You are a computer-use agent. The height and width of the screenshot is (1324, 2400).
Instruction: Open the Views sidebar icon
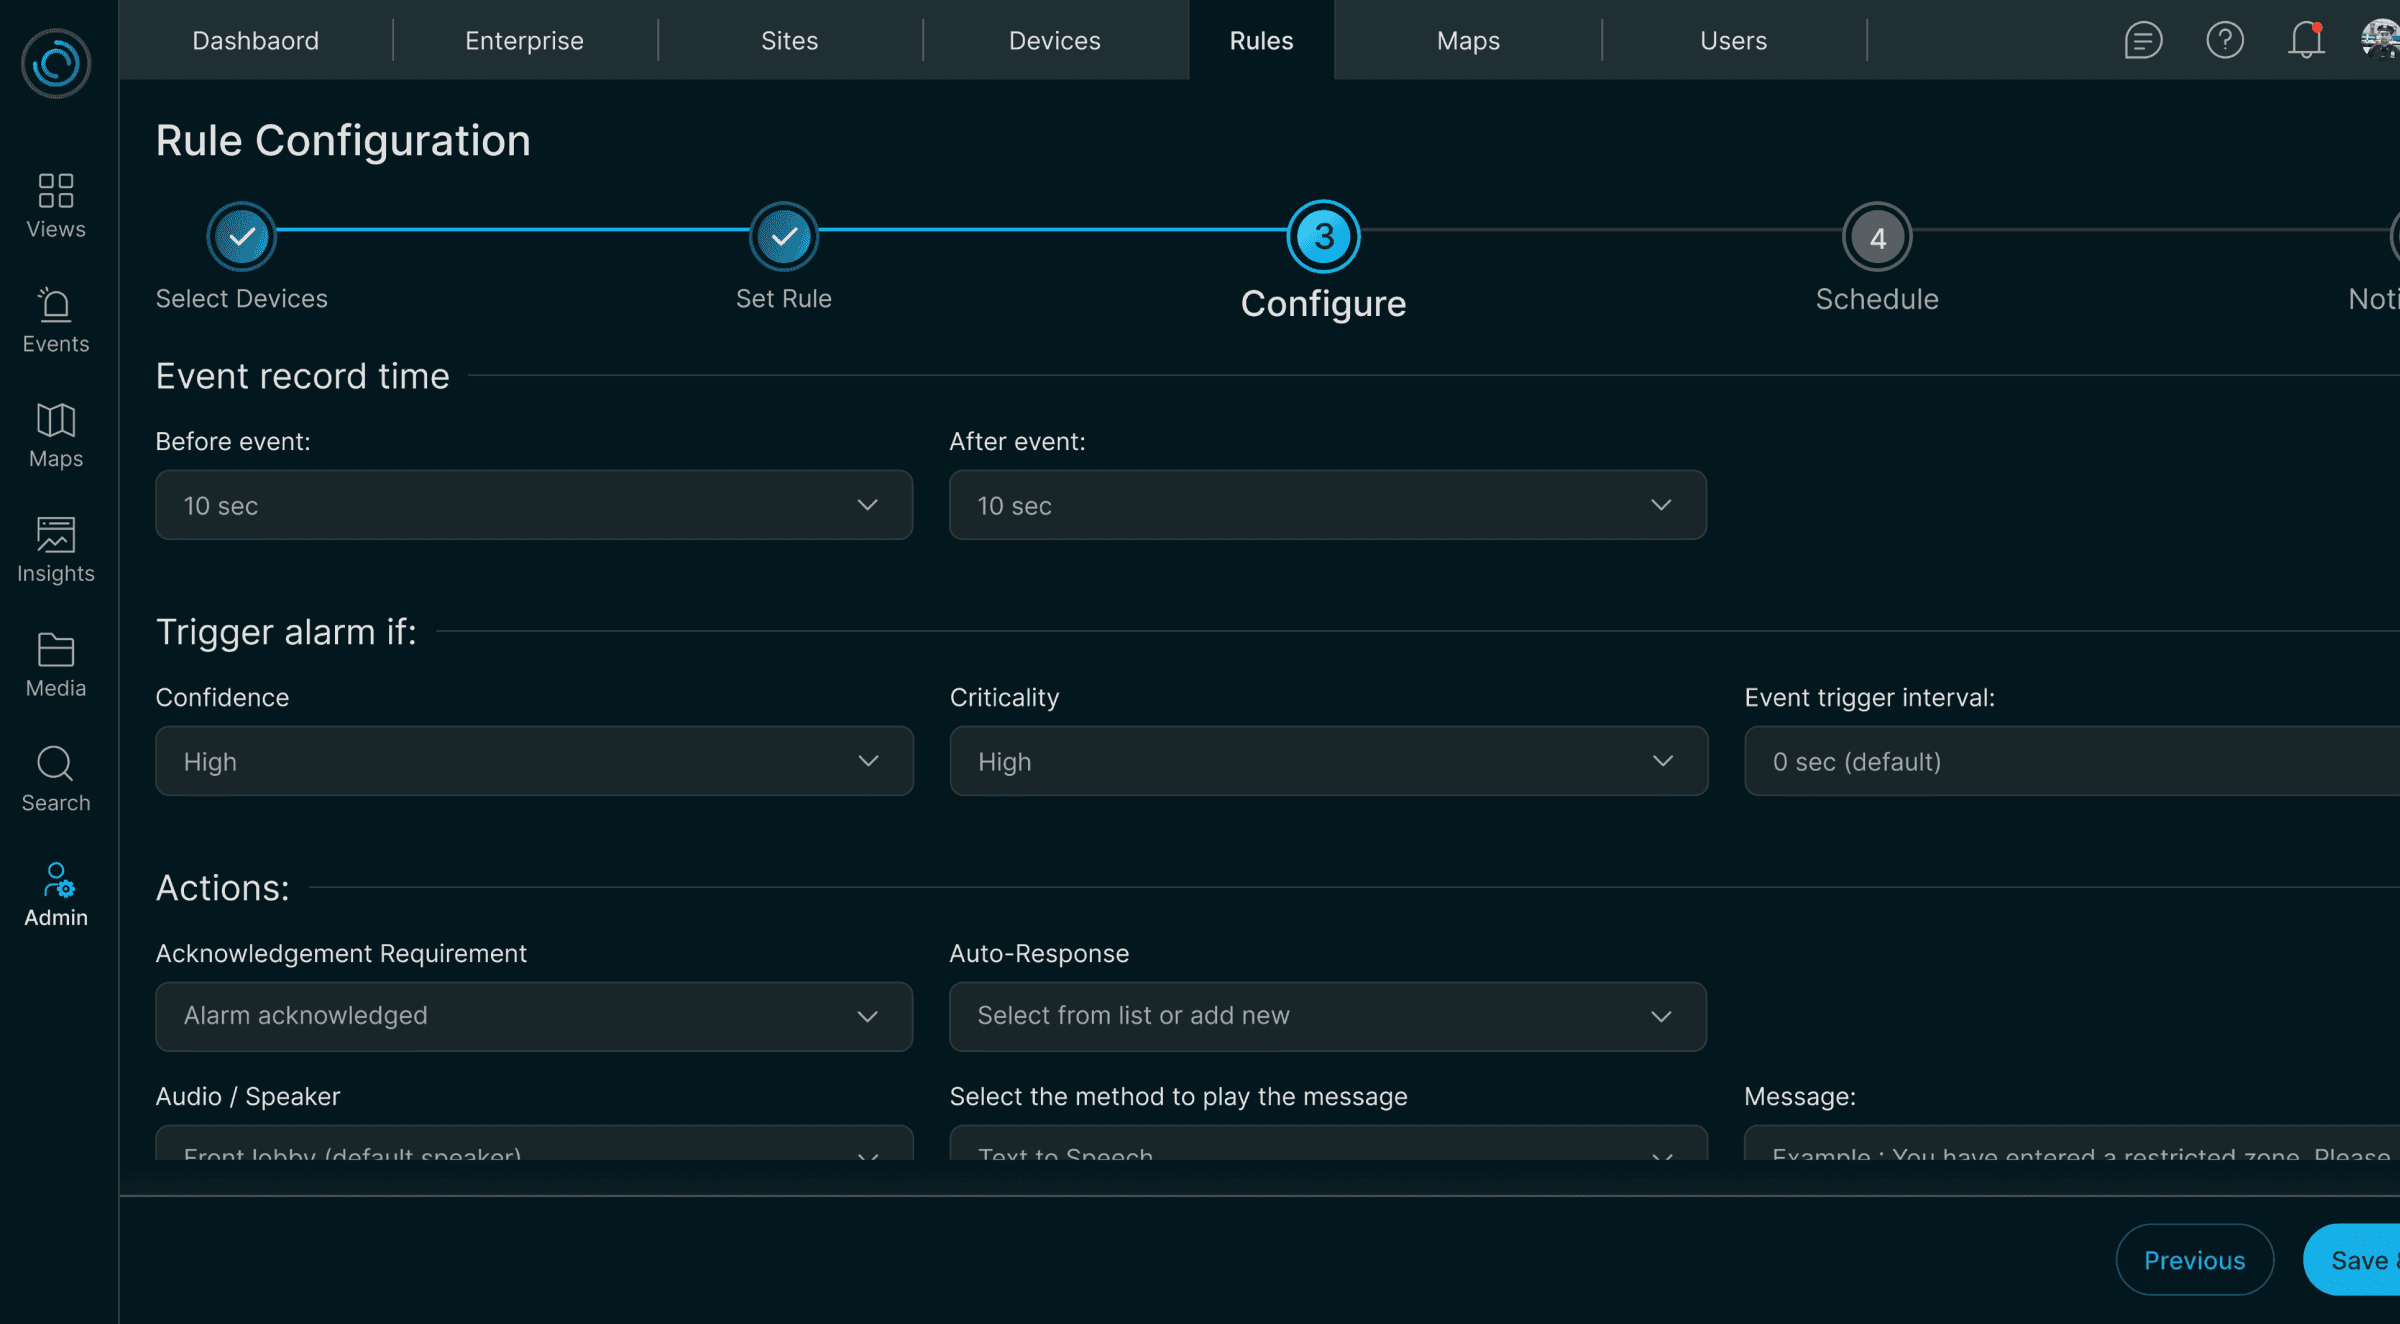coord(56,191)
